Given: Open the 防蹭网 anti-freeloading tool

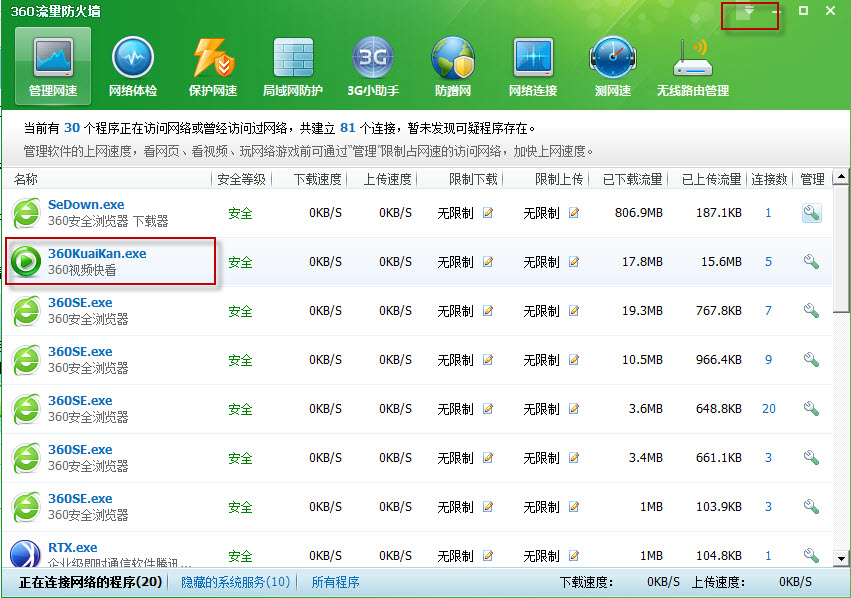Looking at the screenshot, I should click(x=453, y=66).
